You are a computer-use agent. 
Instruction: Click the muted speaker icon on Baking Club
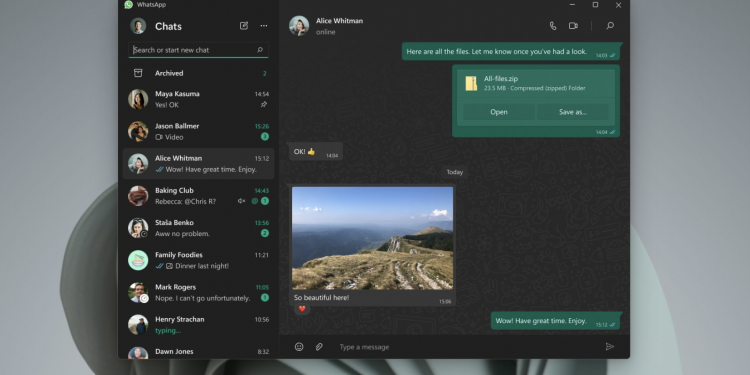coord(242,201)
